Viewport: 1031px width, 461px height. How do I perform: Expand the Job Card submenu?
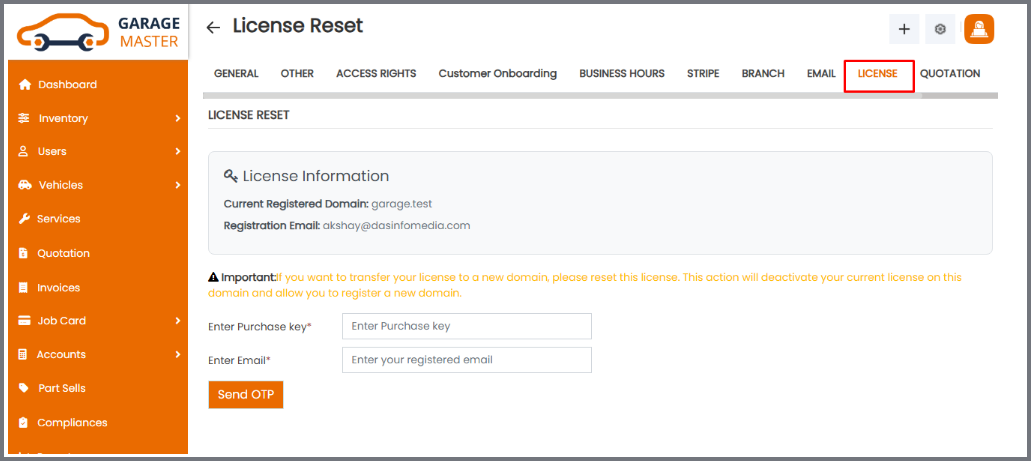coord(177,321)
